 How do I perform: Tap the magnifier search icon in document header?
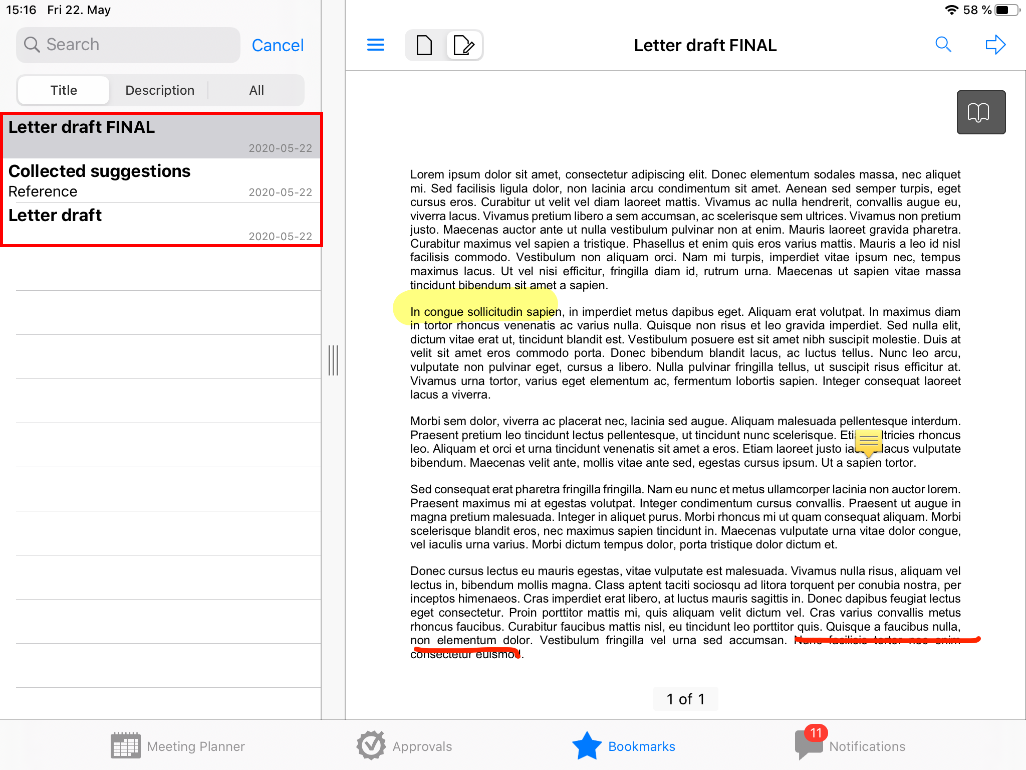[x=943, y=45]
